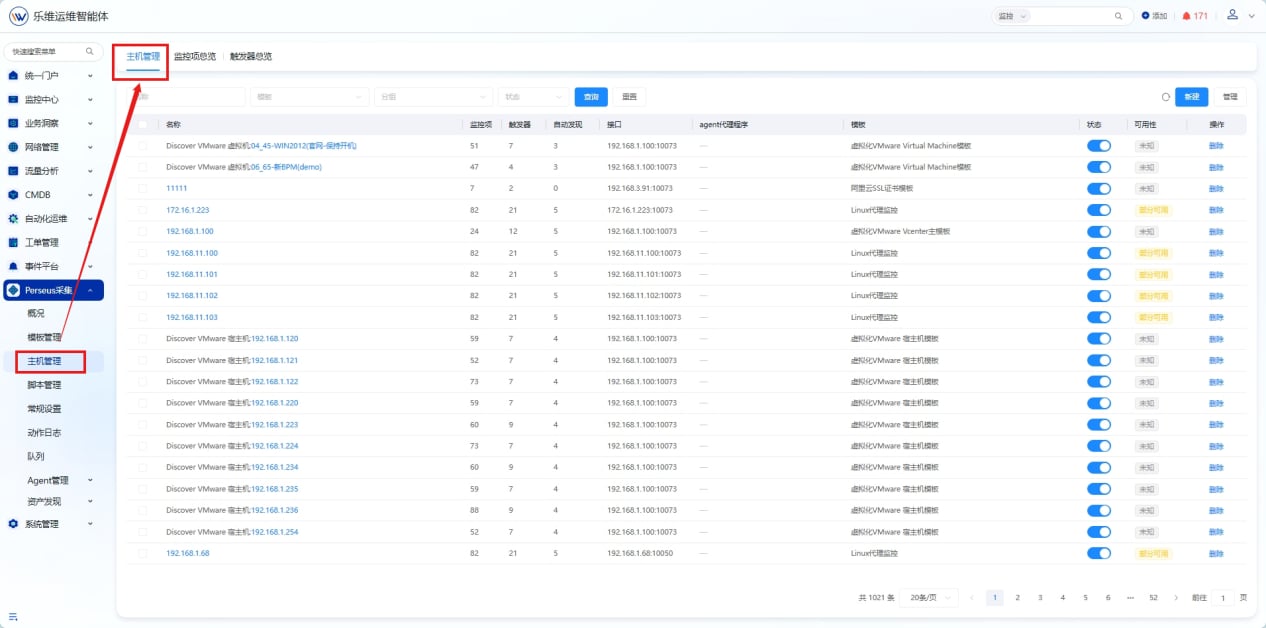Viewport: 1266px width, 628px height.
Task: Go to page 2 in pagination
Action: tap(1017, 597)
